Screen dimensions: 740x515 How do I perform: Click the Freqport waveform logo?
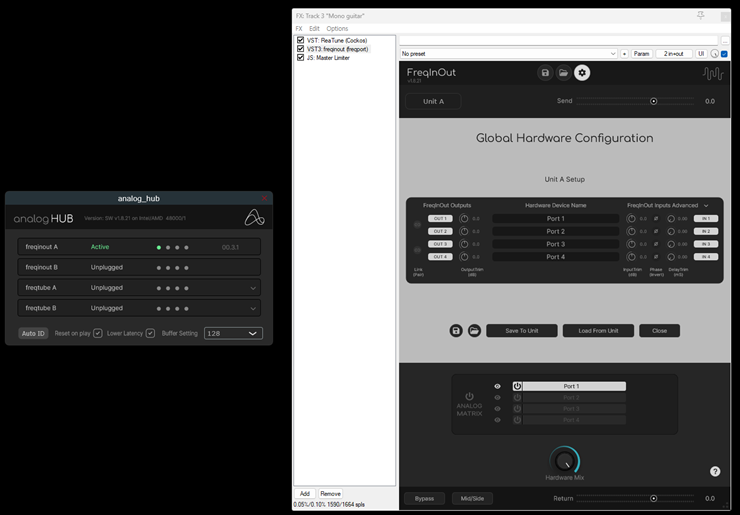[713, 73]
